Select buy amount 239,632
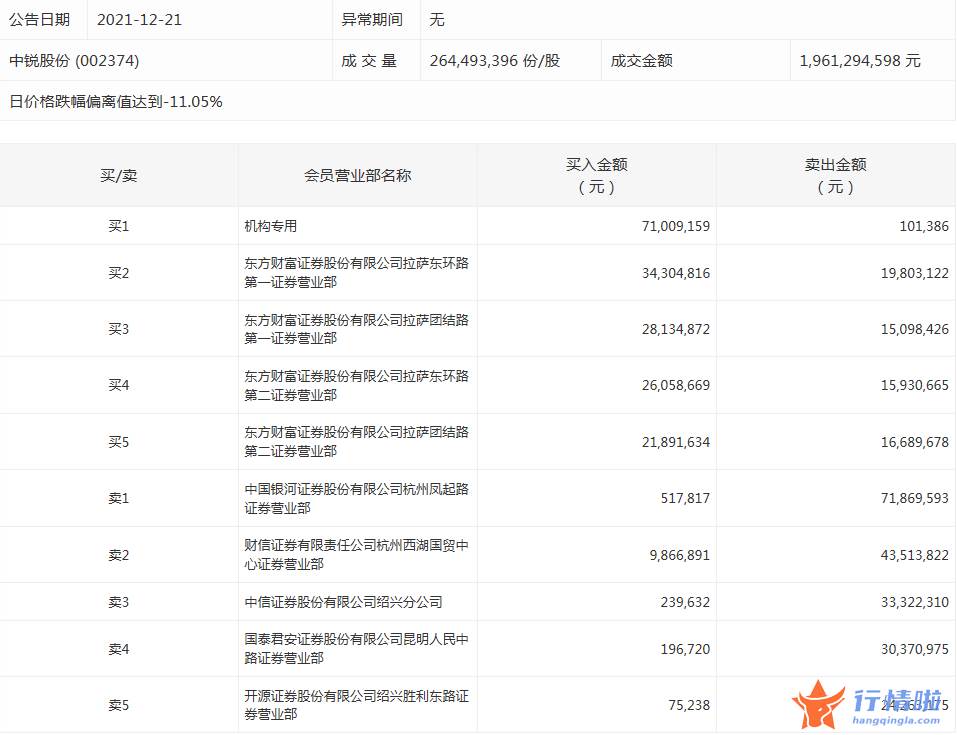Screen dimensions: 957x735 click(x=685, y=602)
